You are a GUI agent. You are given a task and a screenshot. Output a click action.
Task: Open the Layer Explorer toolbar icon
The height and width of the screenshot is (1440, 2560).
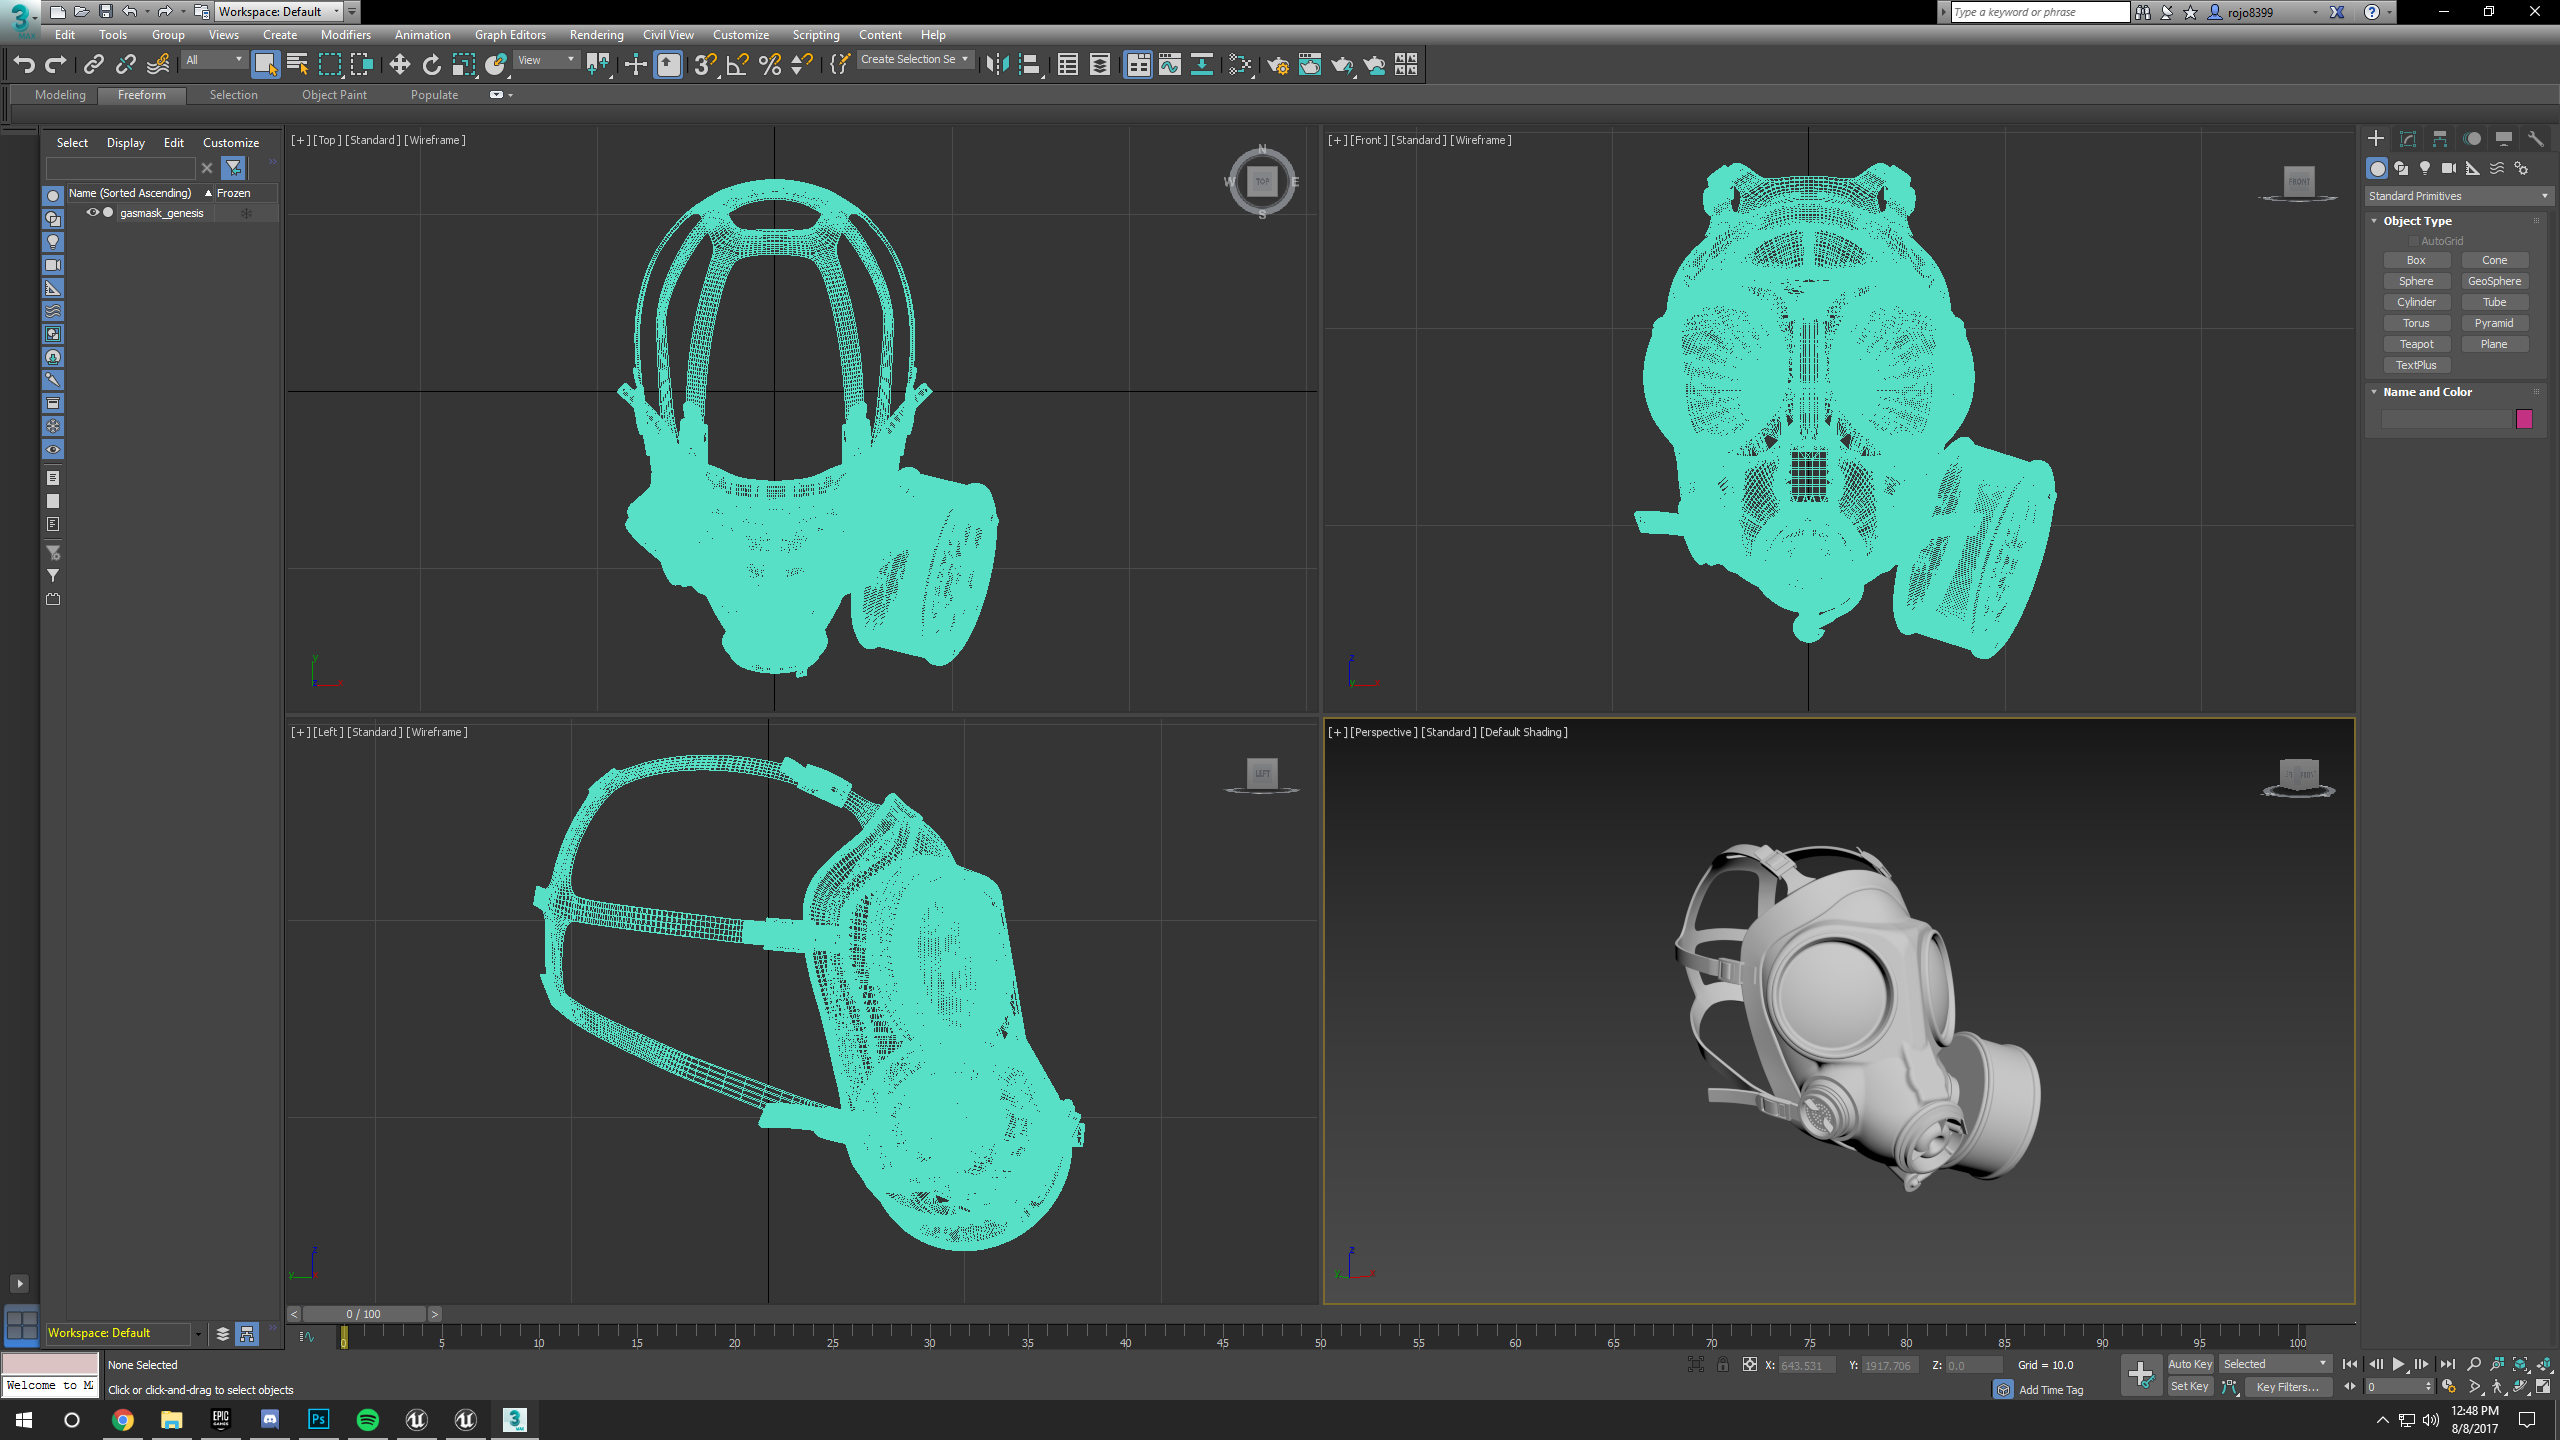coord(1099,65)
